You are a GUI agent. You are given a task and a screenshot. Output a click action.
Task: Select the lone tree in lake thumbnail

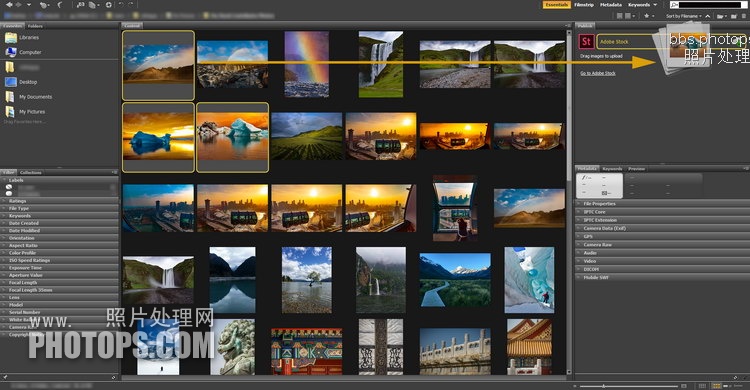pyautogui.click(x=307, y=280)
